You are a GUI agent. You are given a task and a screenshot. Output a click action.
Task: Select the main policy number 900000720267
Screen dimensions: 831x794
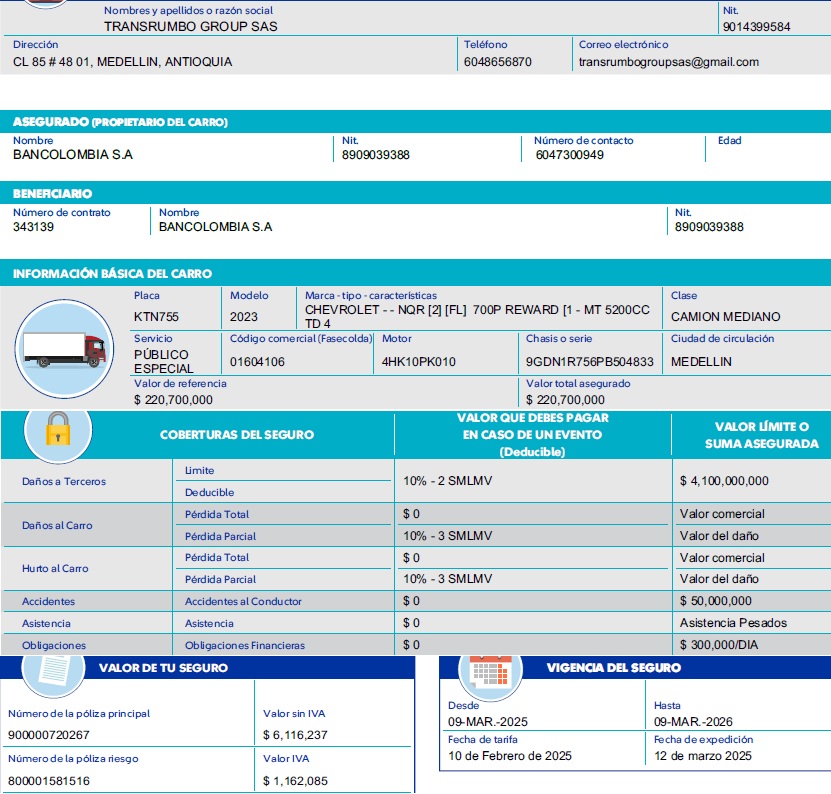click(49, 735)
